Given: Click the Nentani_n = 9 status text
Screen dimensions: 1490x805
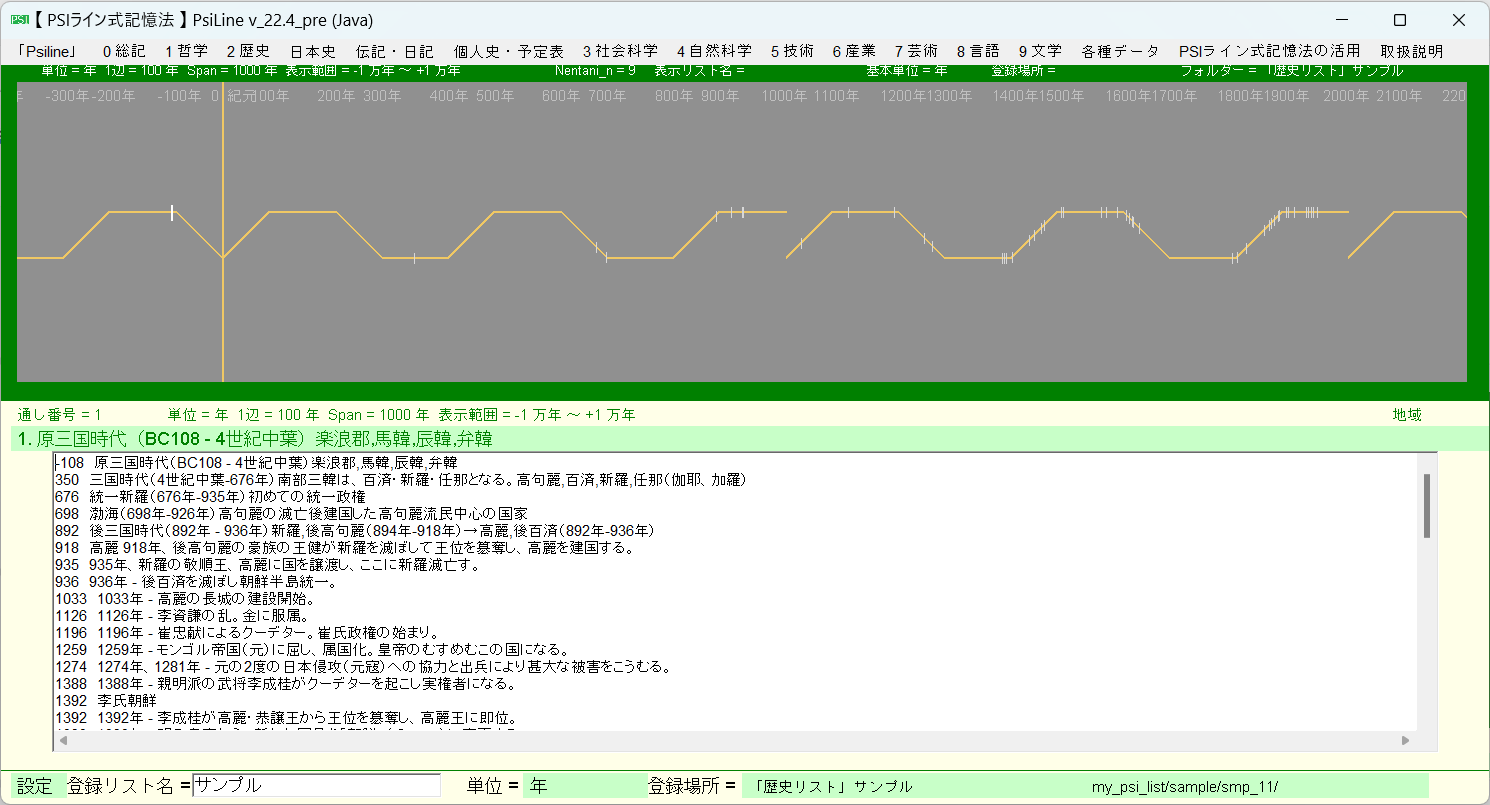Looking at the screenshot, I should tap(595, 71).
